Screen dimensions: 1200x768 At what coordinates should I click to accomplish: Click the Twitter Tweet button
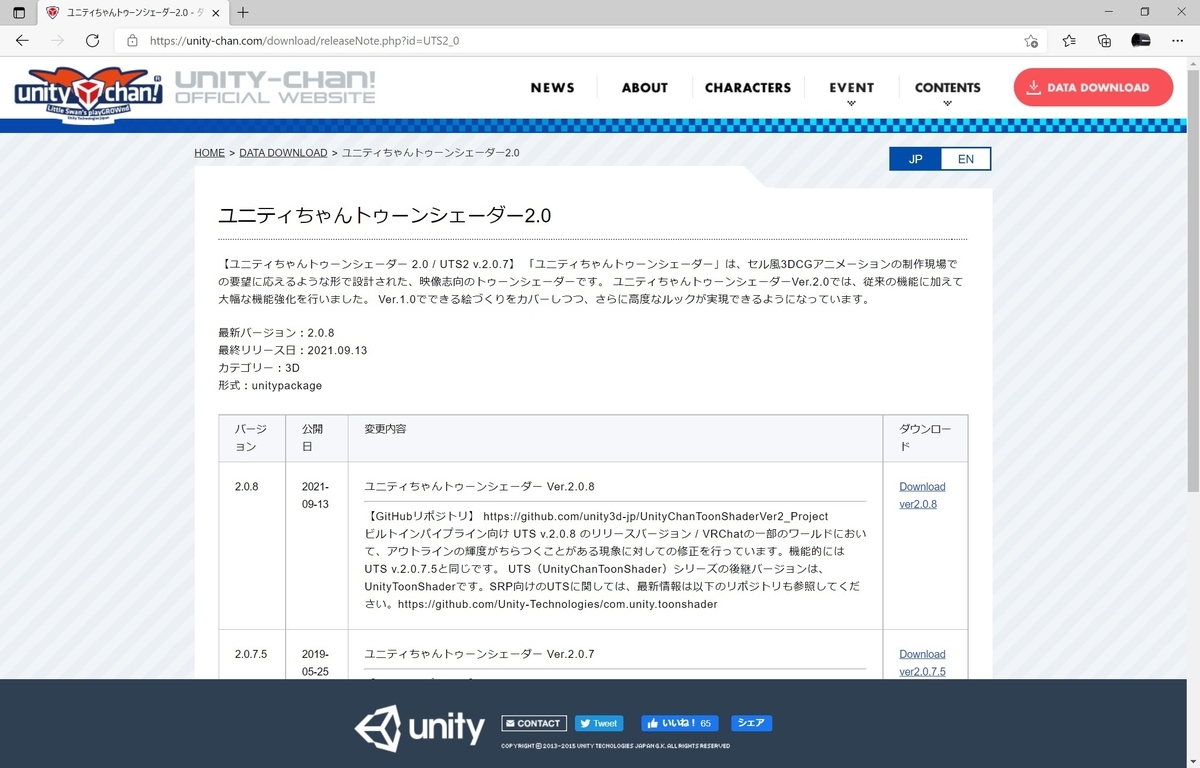(x=599, y=723)
